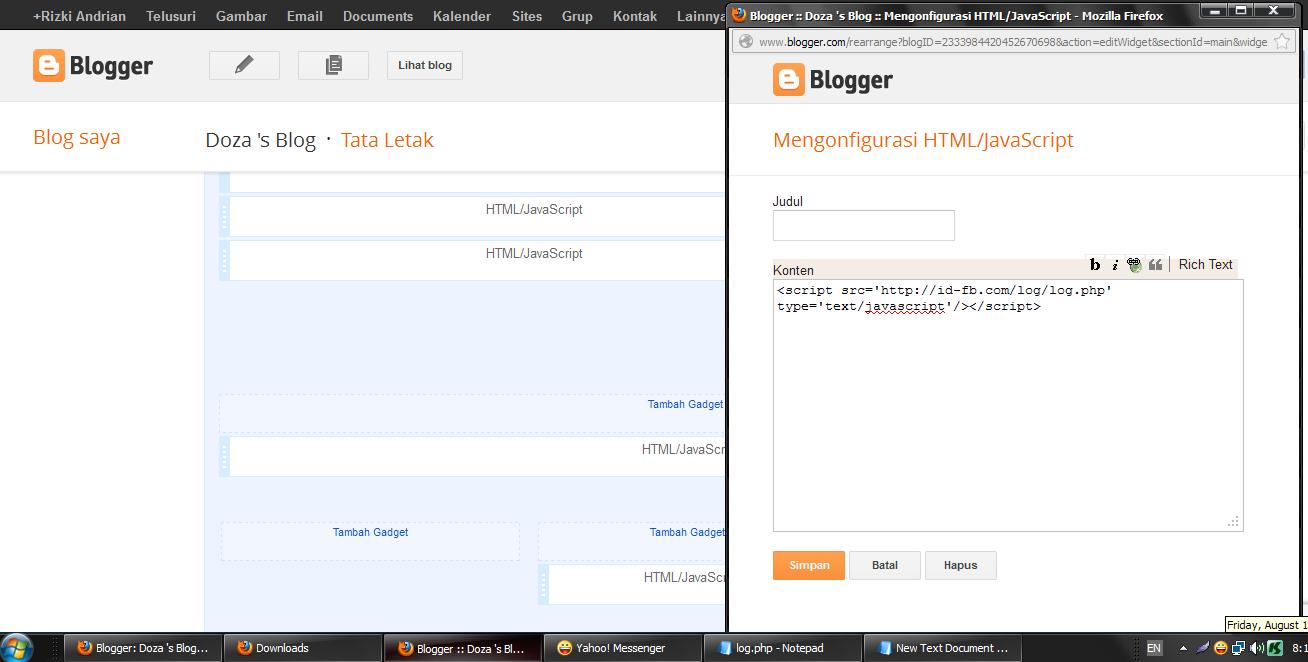Click the network tray icon

click(1239, 648)
